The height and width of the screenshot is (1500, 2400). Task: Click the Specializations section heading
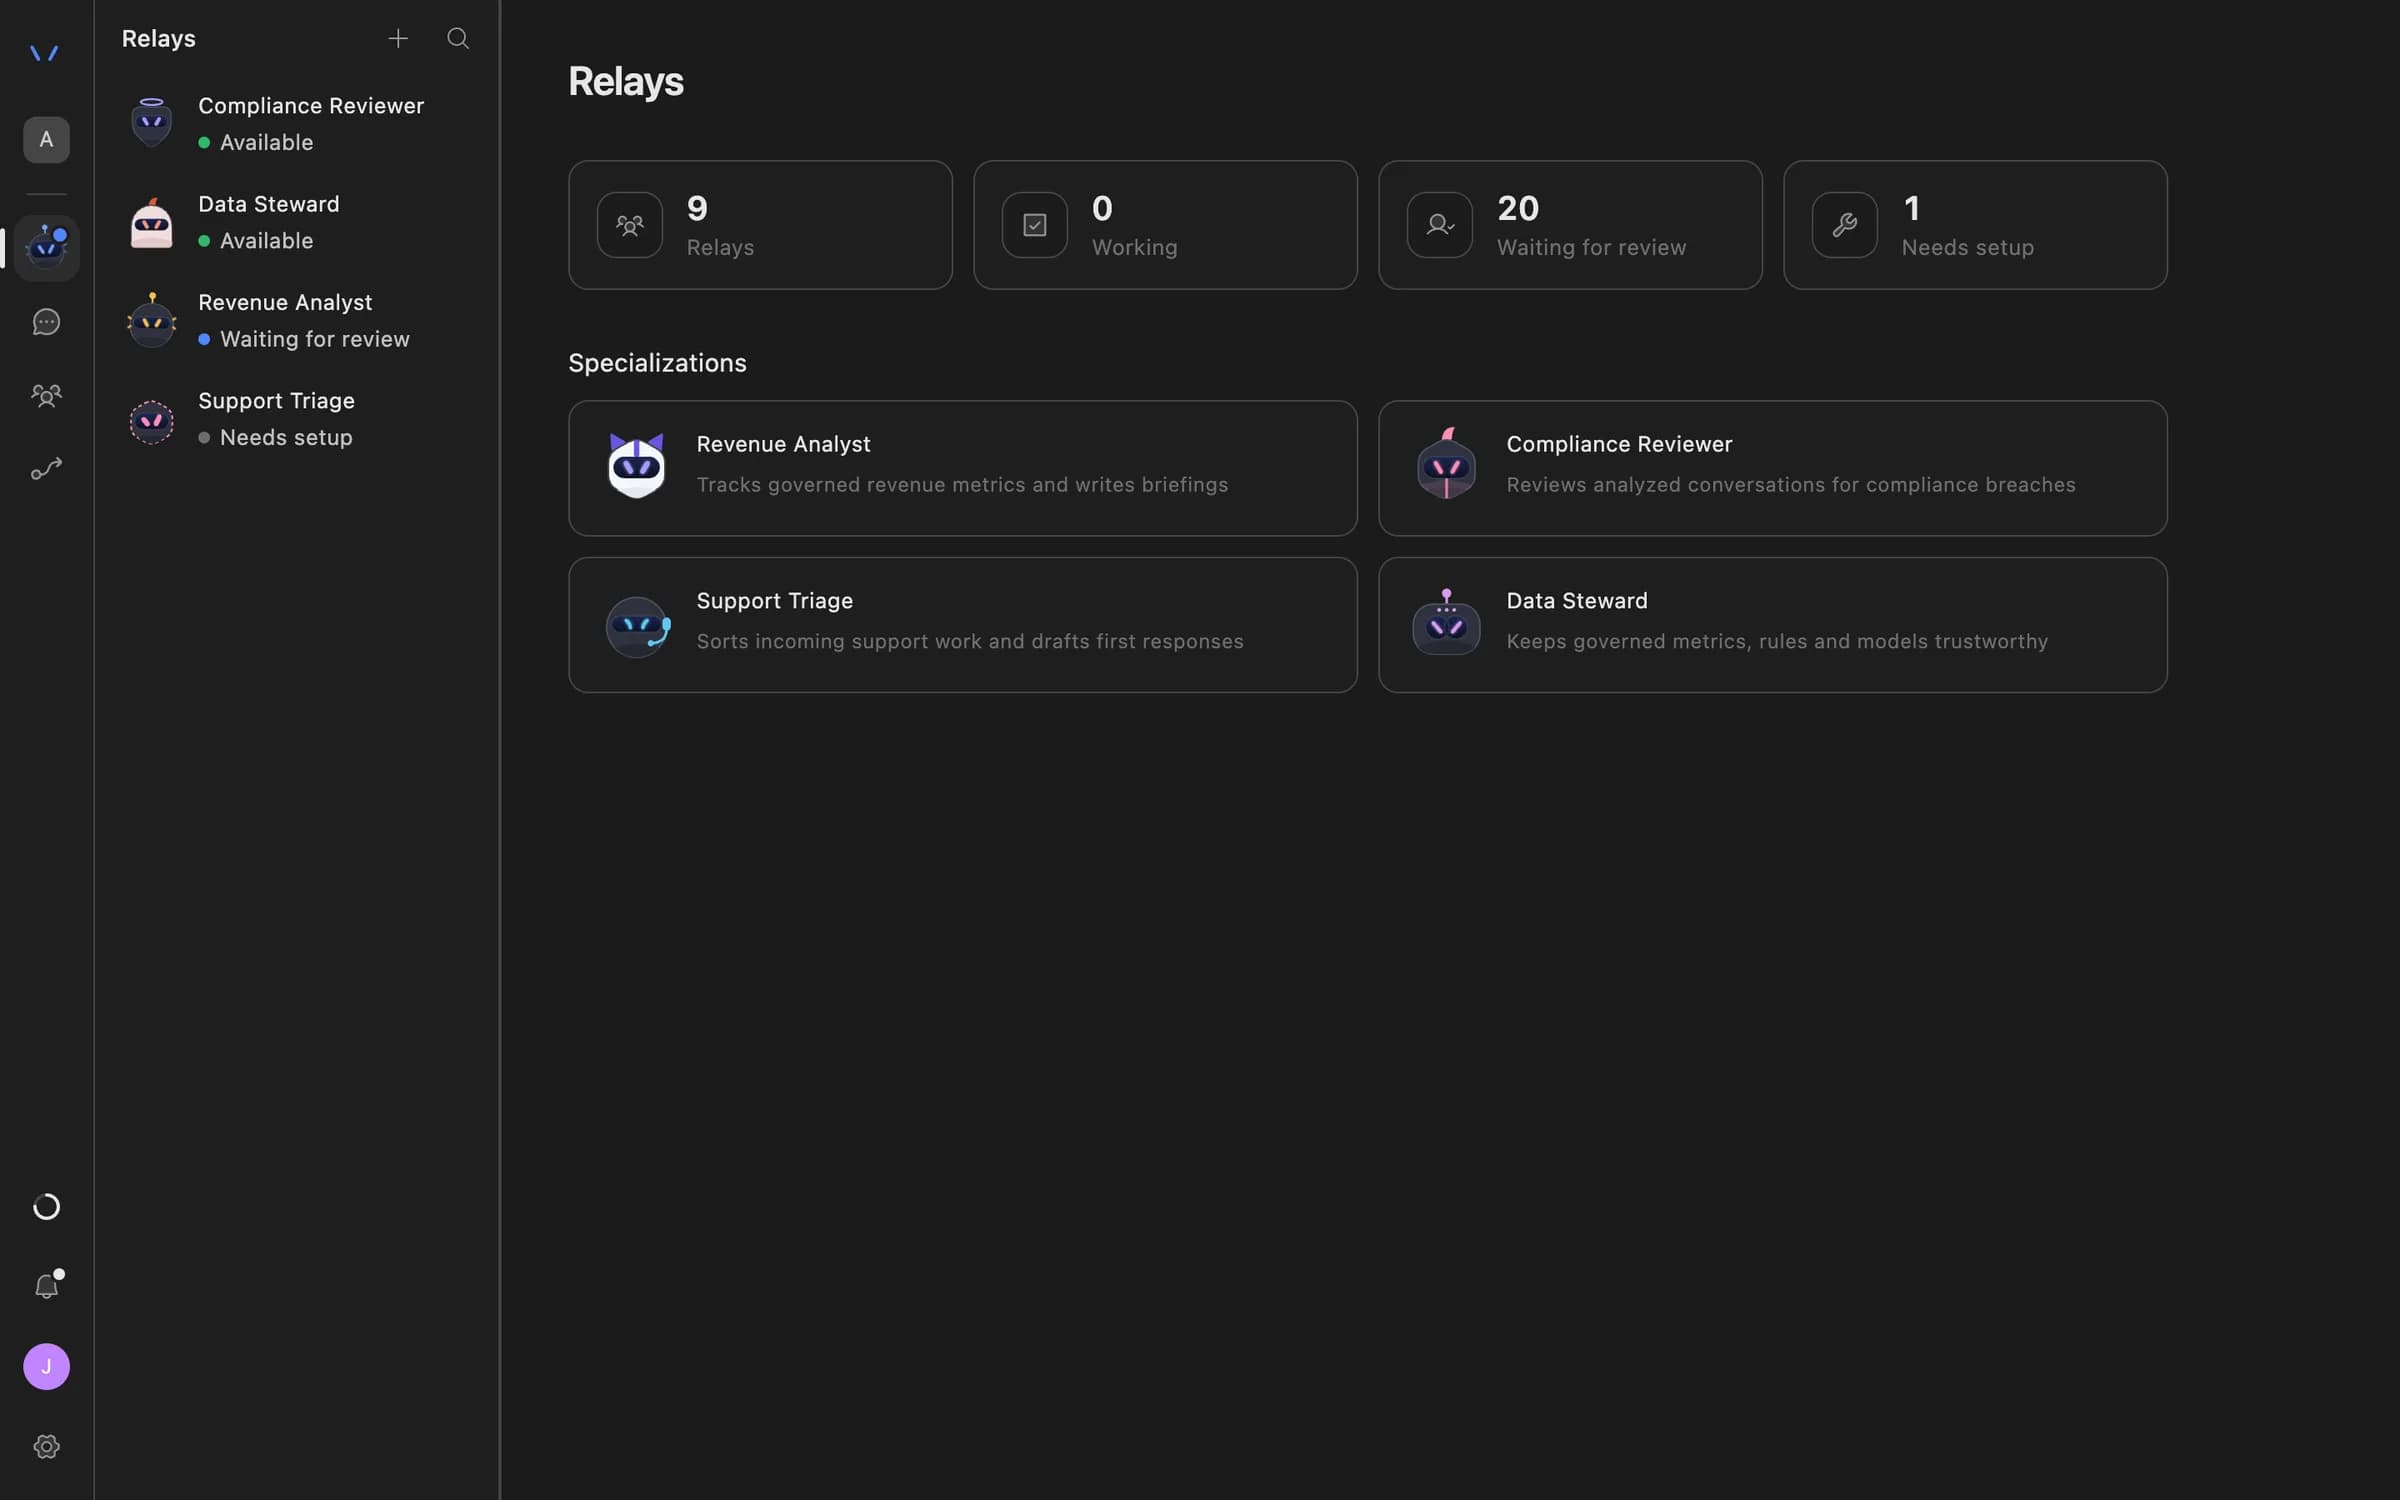point(657,363)
